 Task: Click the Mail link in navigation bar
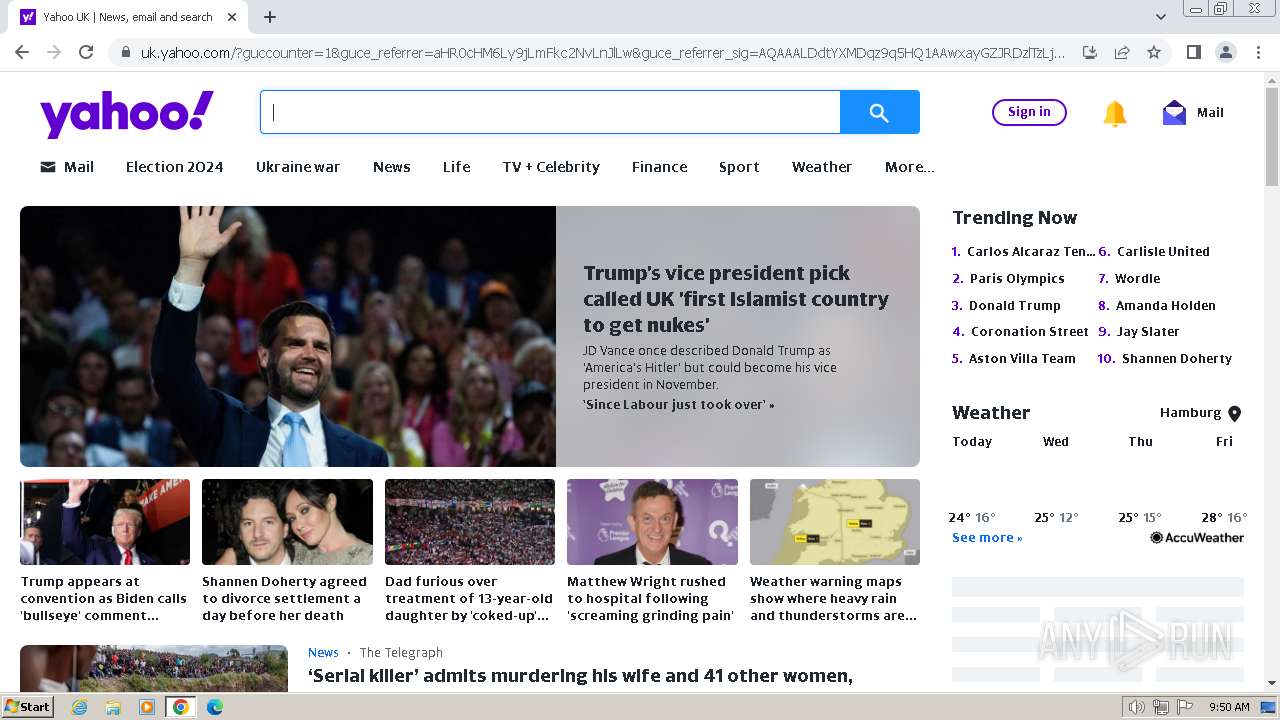click(67, 167)
